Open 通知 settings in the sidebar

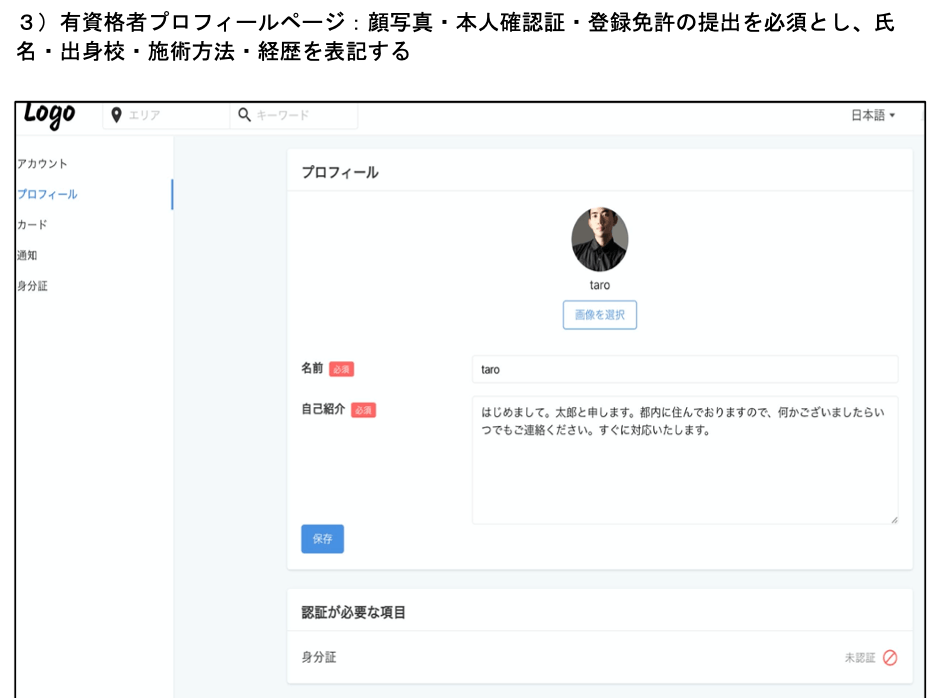[x=27, y=255]
